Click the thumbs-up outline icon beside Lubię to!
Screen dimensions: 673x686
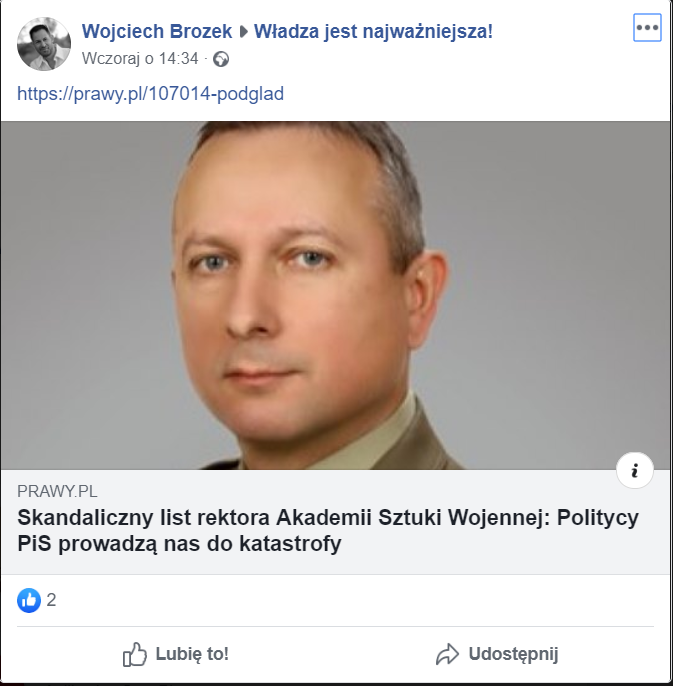tap(134, 654)
